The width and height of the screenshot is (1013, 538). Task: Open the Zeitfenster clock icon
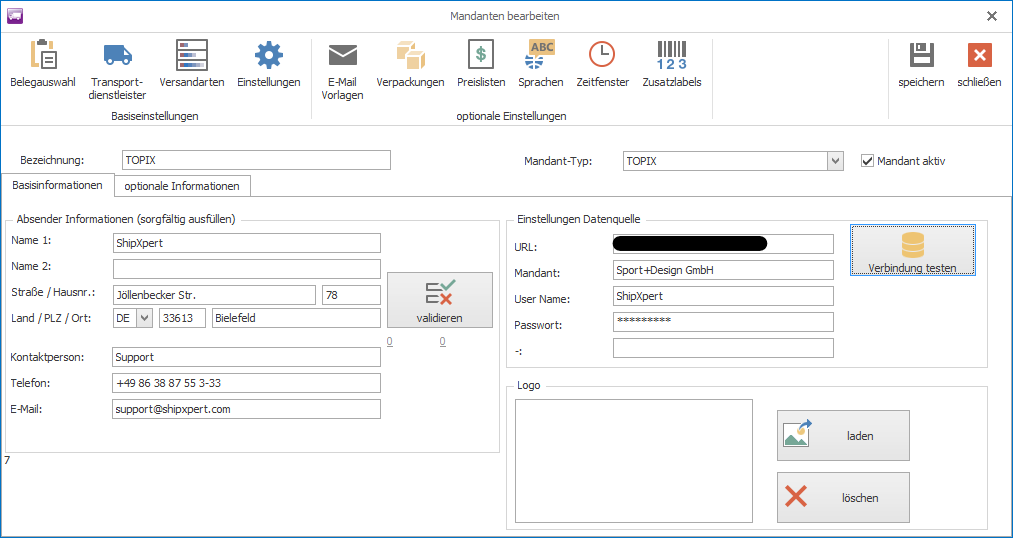tap(602, 55)
